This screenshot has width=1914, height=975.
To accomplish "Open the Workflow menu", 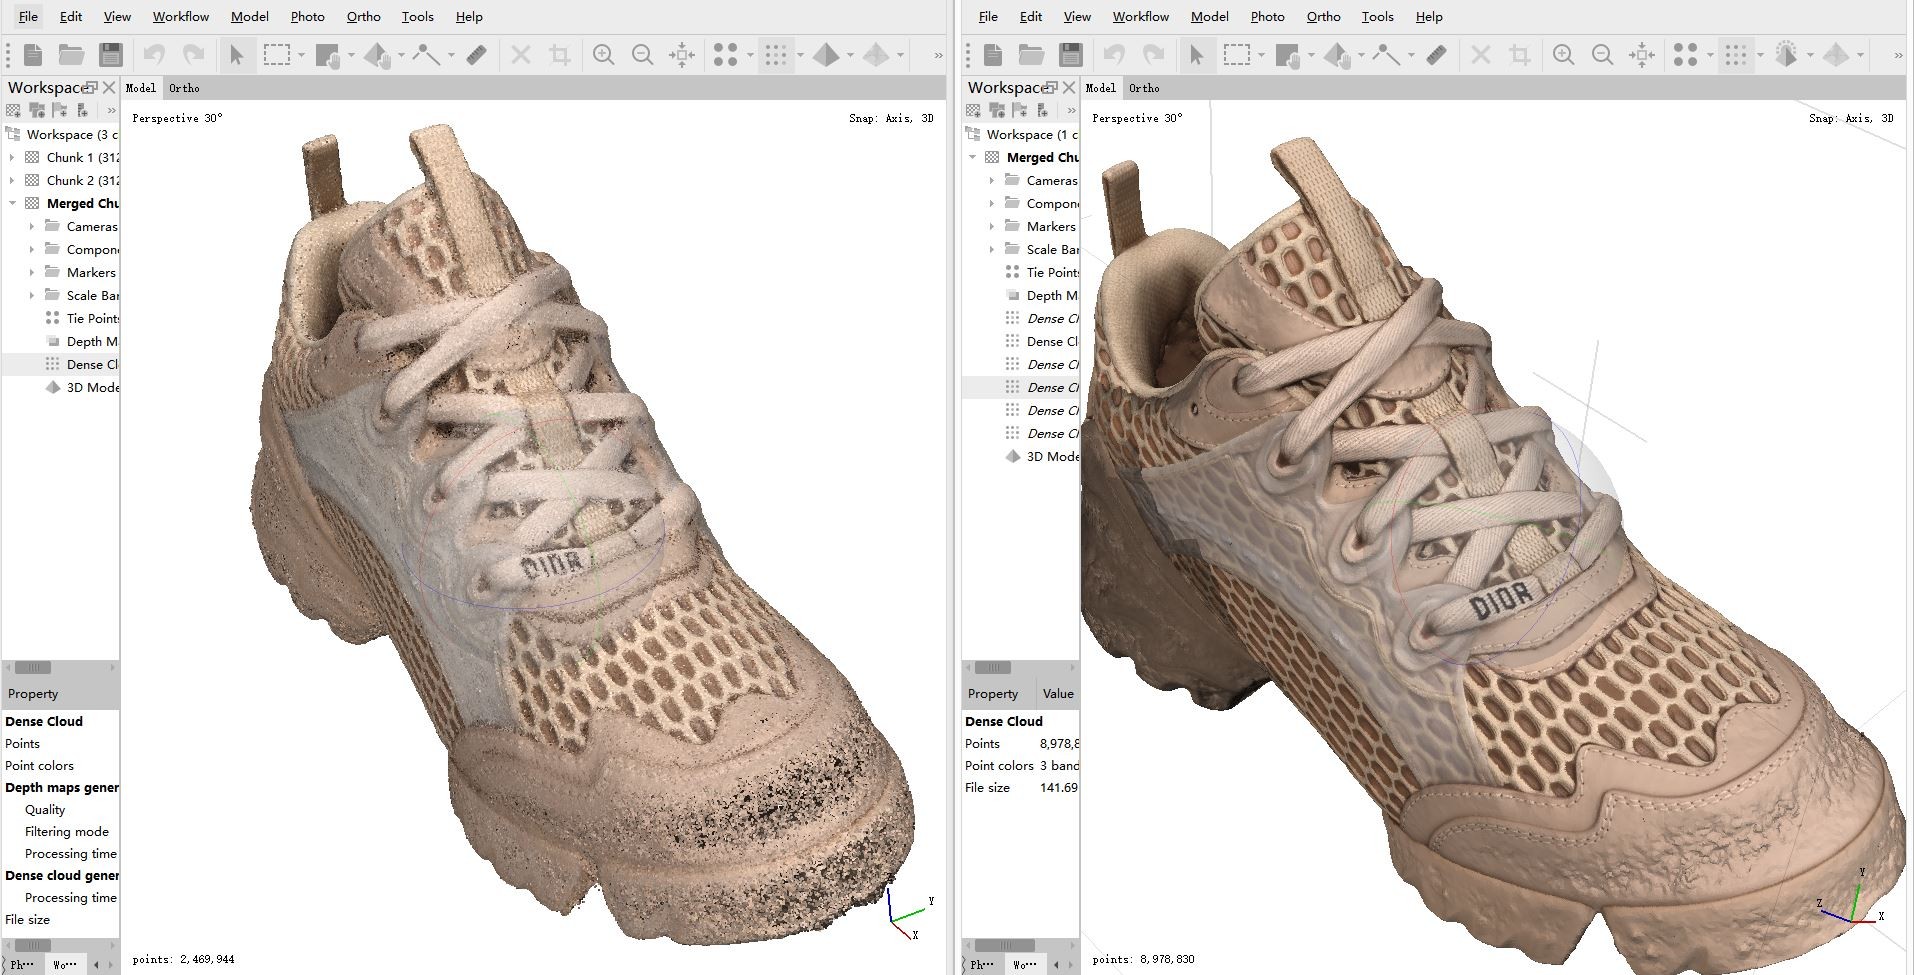I will (x=180, y=16).
